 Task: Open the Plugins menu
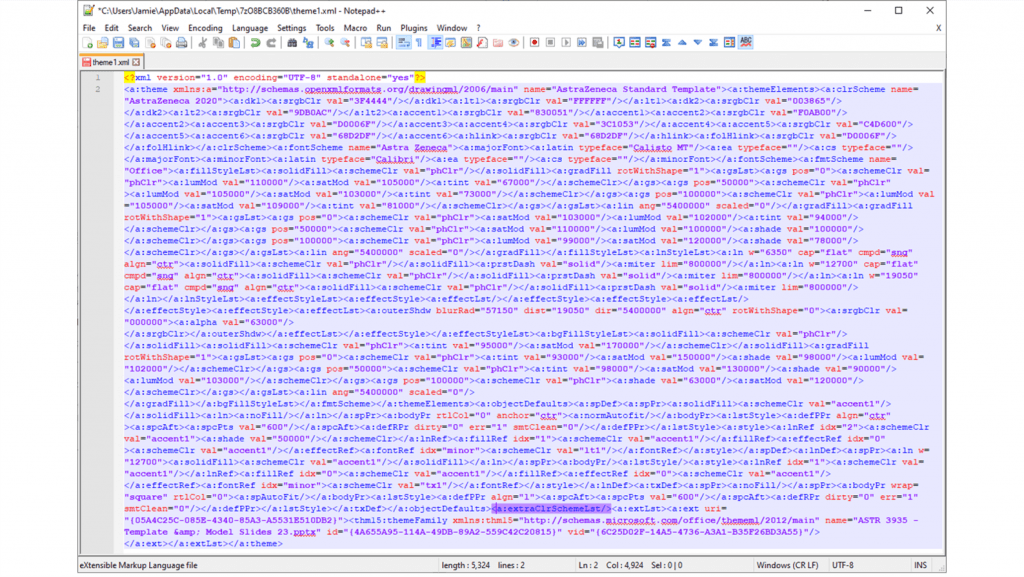414,28
